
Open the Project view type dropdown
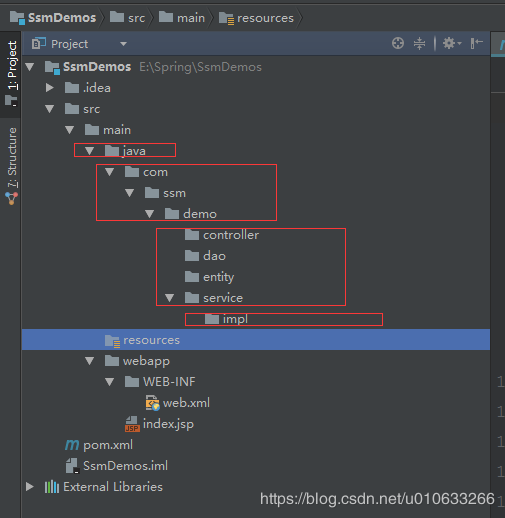tap(123, 44)
